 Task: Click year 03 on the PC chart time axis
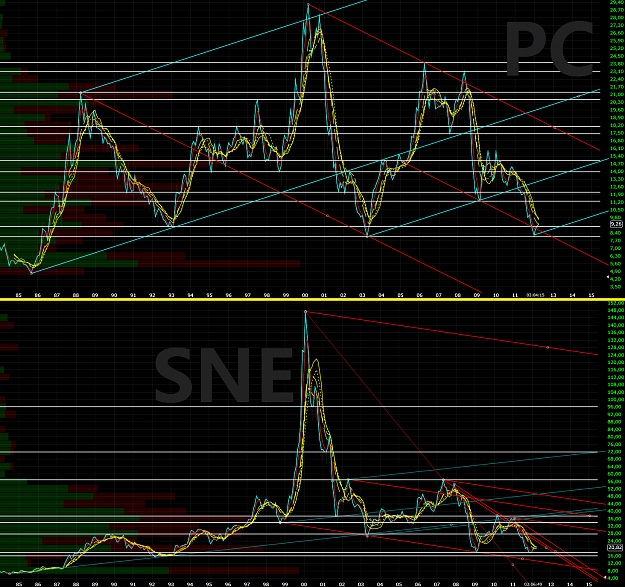(x=362, y=295)
